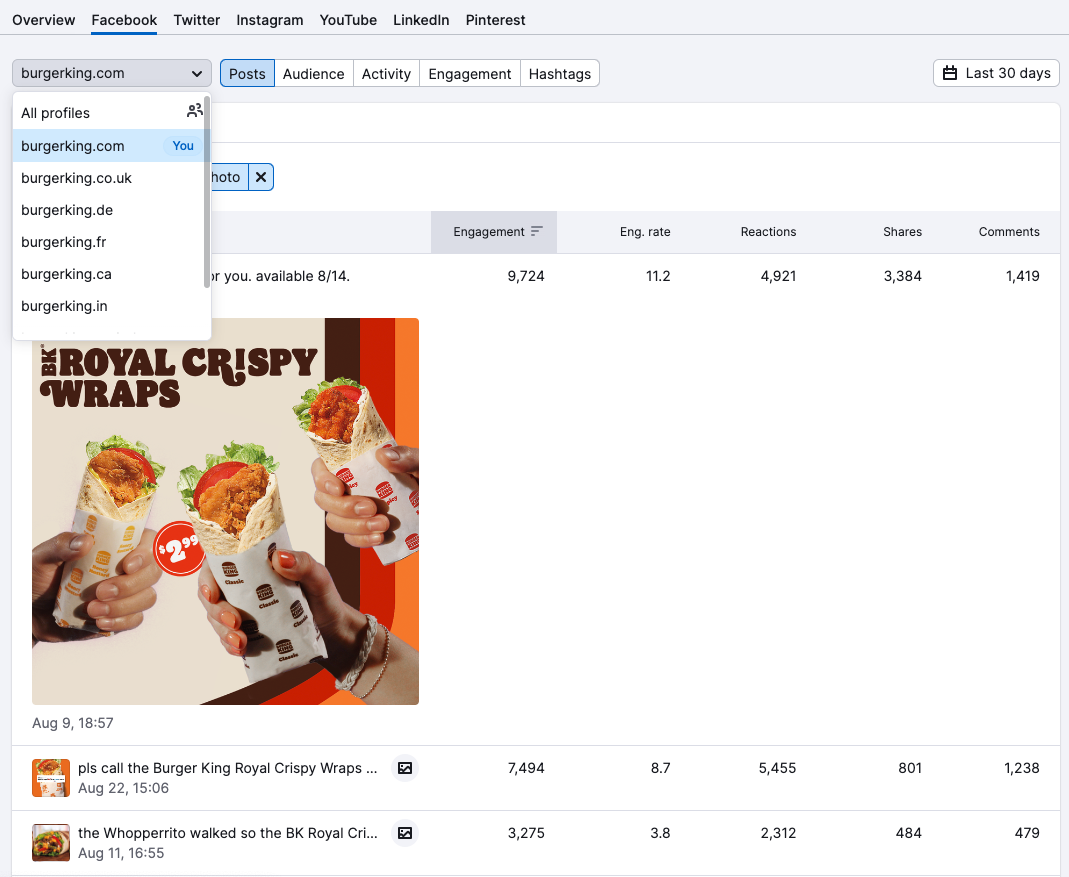Remove the photo filter with X
This screenshot has height=877, width=1069.
coord(261,177)
